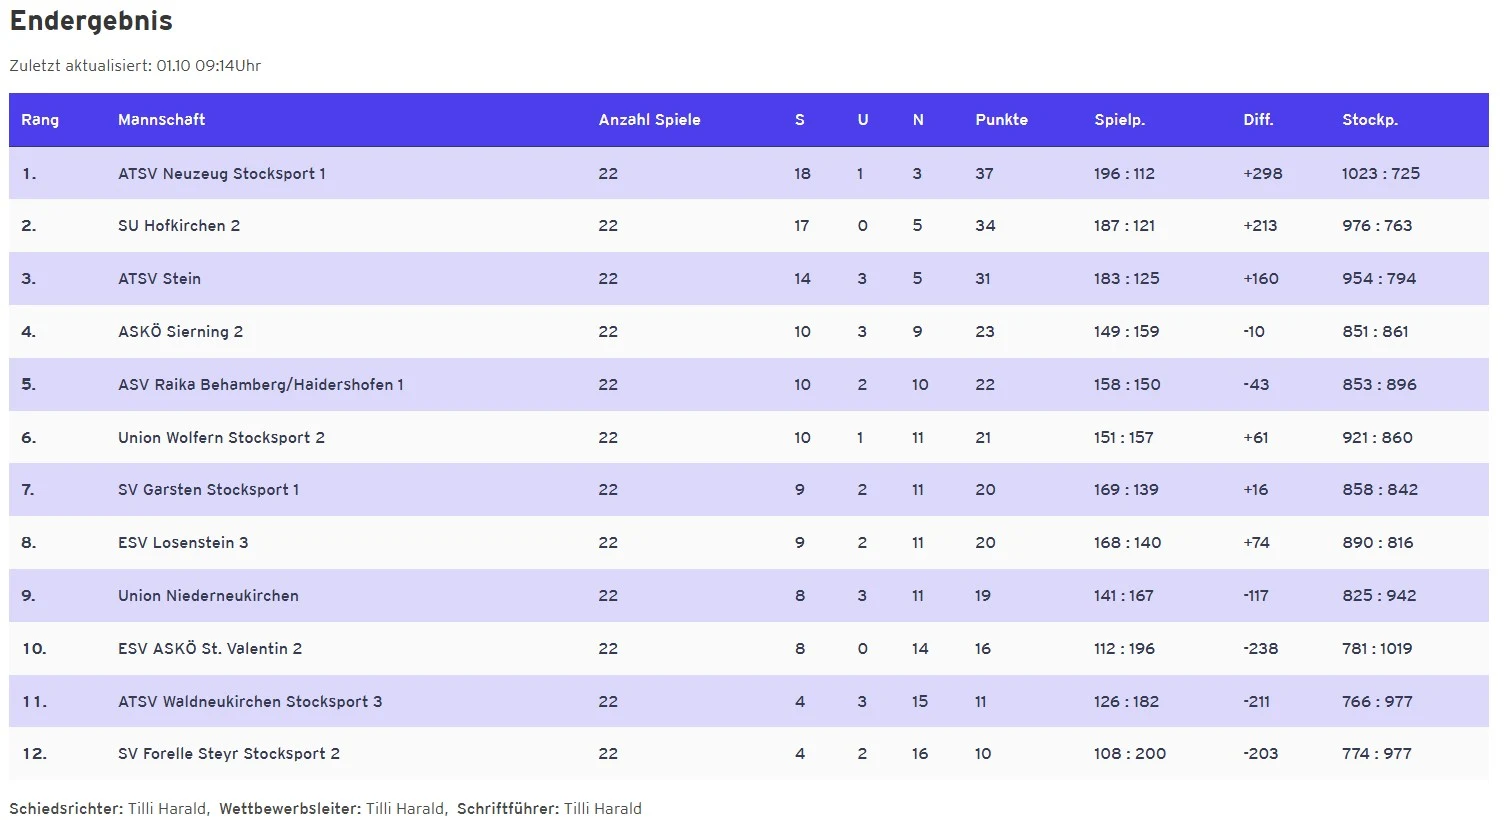Click points value 37 in first row
Image resolution: width=1504 pixels, height=820 pixels.
point(984,174)
